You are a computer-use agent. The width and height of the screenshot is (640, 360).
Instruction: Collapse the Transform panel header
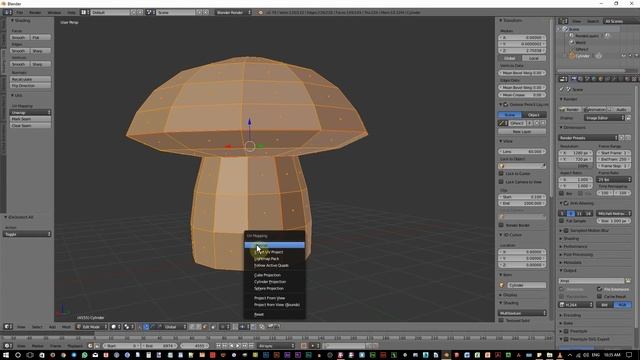pyautogui.click(x=511, y=20)
